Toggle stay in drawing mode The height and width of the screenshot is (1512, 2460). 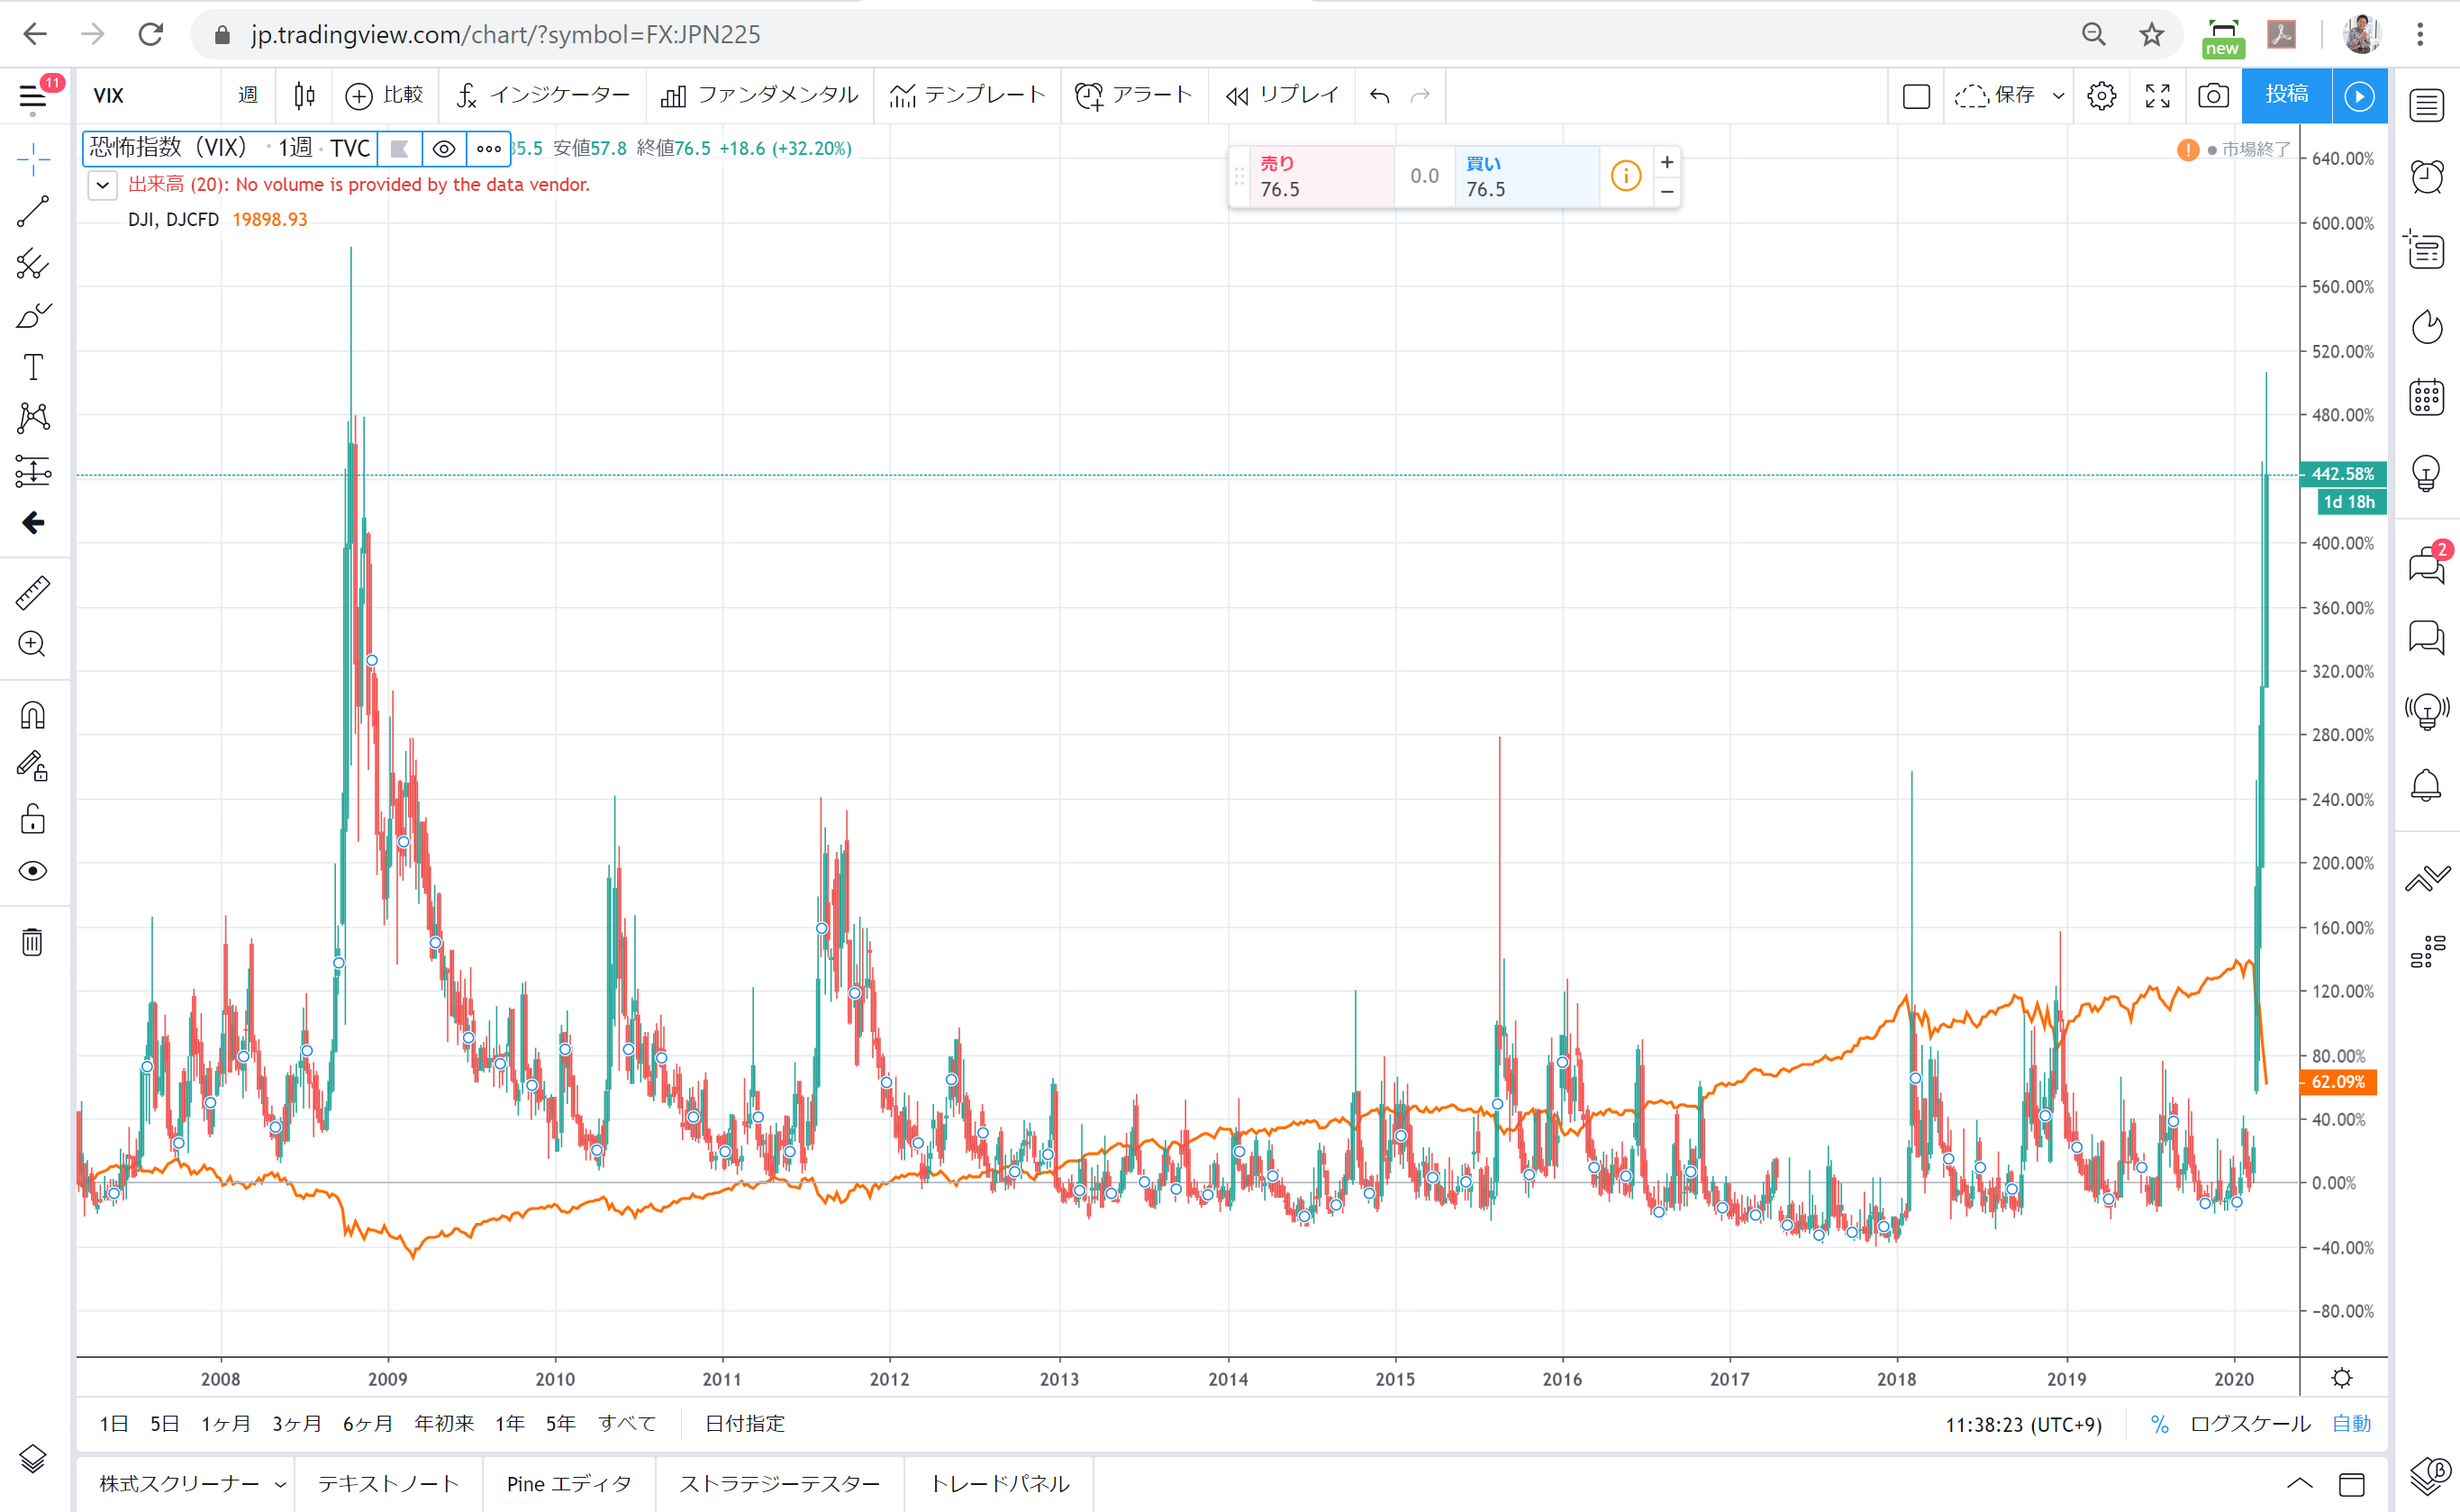(33, 767)
